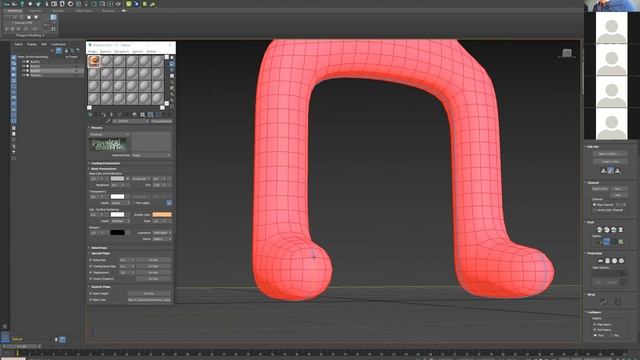Toggle highlighted Point-to-Point Seams icon
Image resolution: width=640 pixels, height=360 pixels.
point(607,242)
